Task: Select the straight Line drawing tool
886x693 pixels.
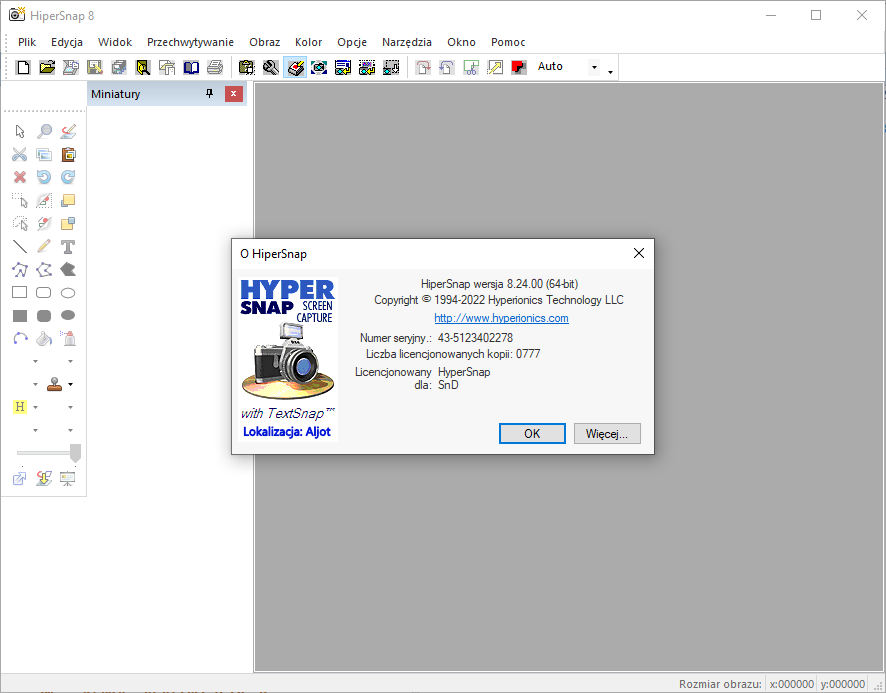Action: pos(20,246)
